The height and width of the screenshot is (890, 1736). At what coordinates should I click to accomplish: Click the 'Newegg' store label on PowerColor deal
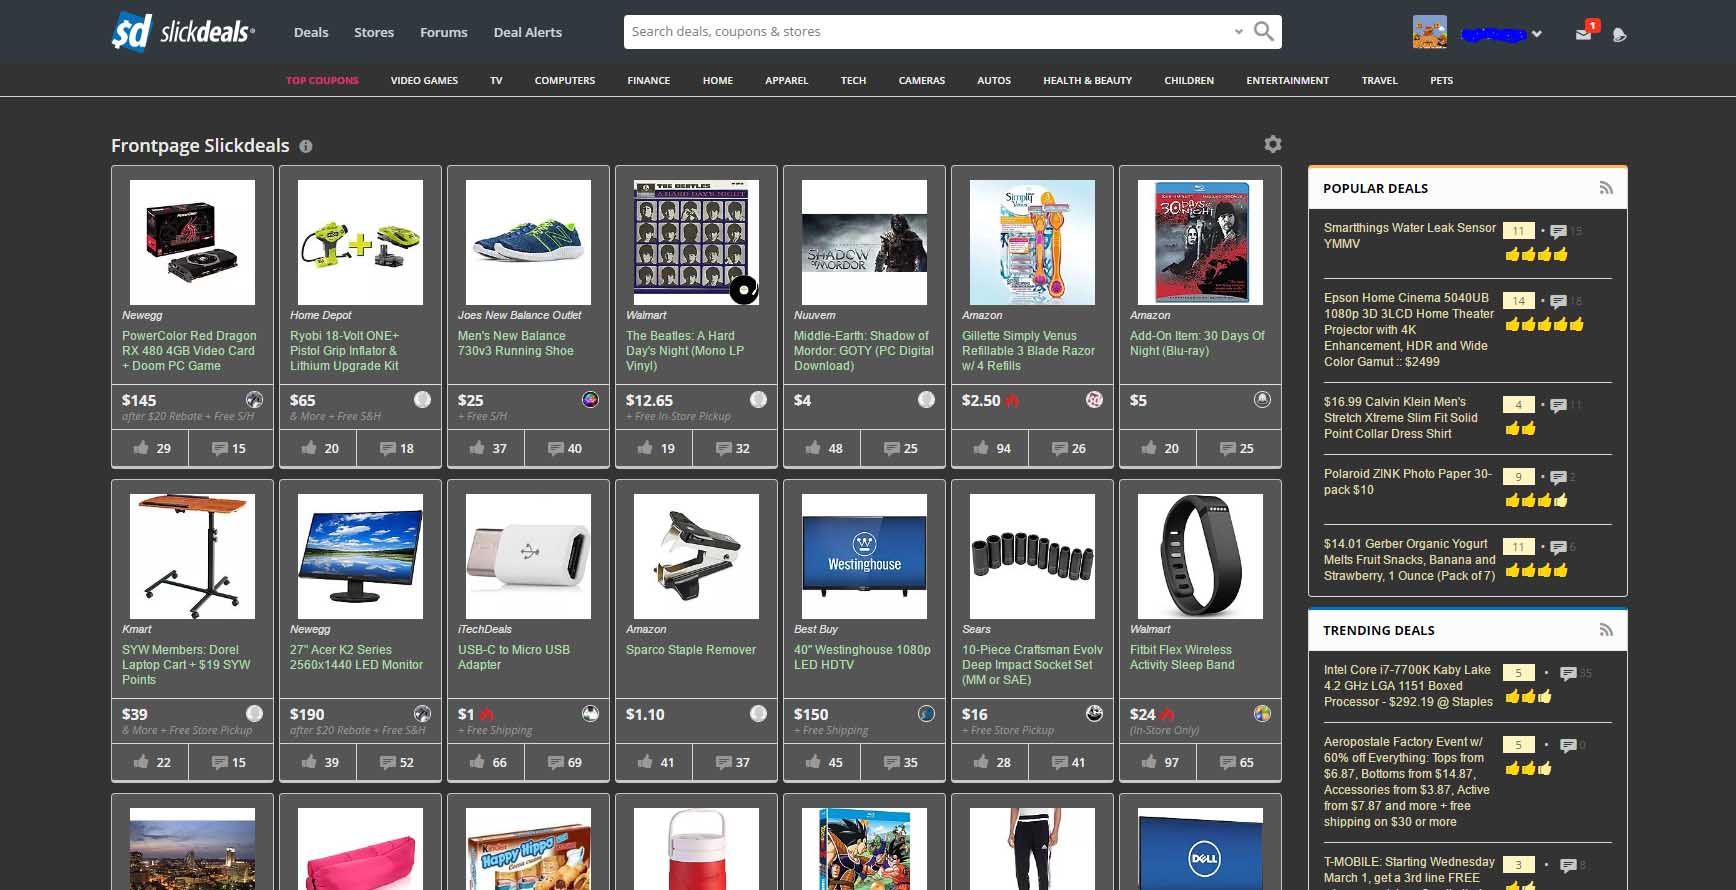point(142,315)
